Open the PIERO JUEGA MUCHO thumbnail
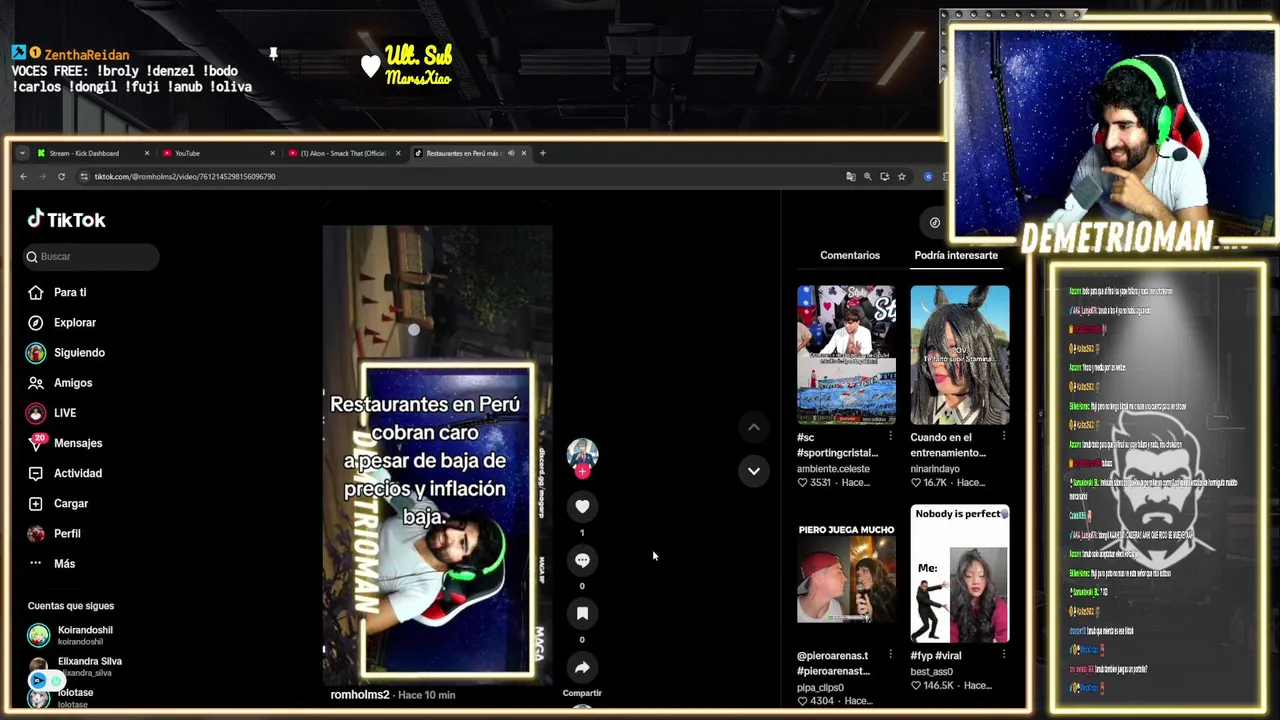The image size is (1280, 720). (846, 573)
